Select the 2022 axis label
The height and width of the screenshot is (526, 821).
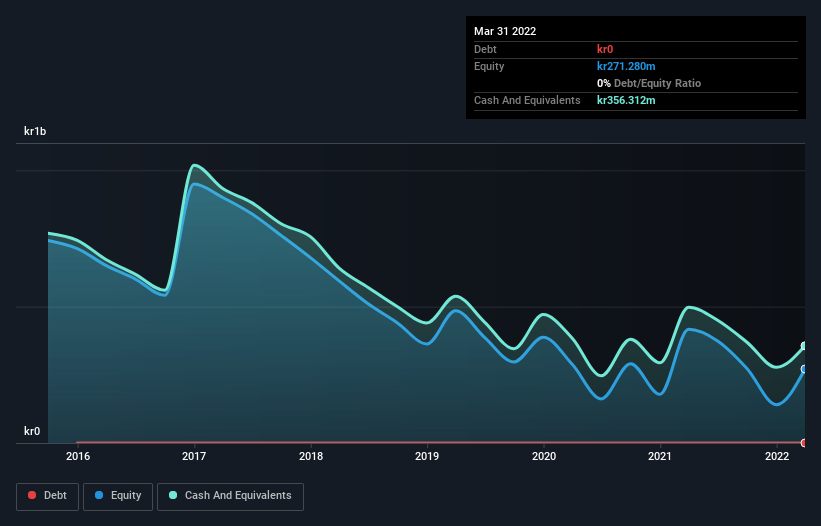(x=777, y=456)
